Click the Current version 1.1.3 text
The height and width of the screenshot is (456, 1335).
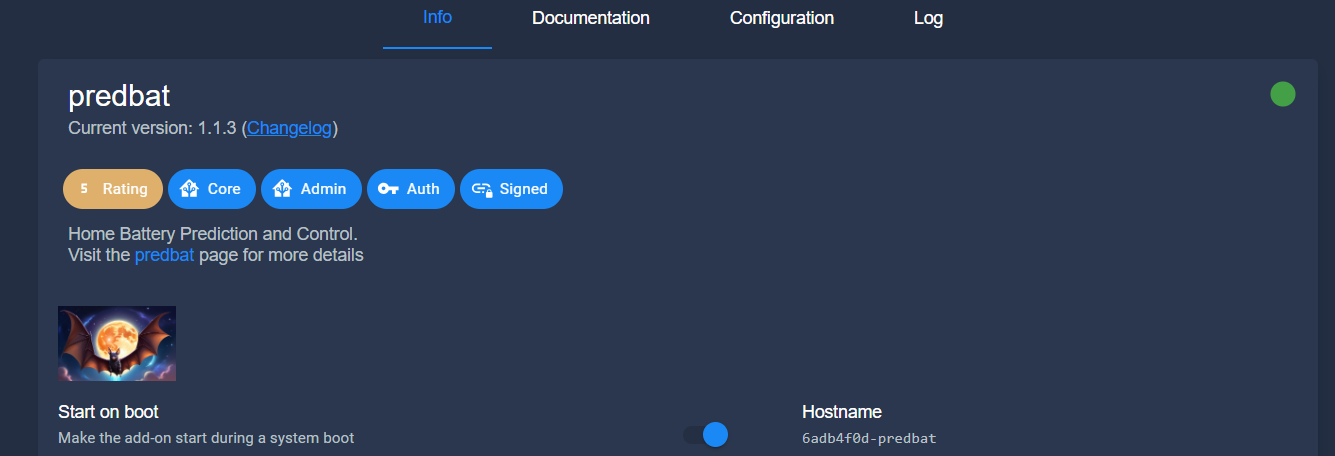(152, 128)
